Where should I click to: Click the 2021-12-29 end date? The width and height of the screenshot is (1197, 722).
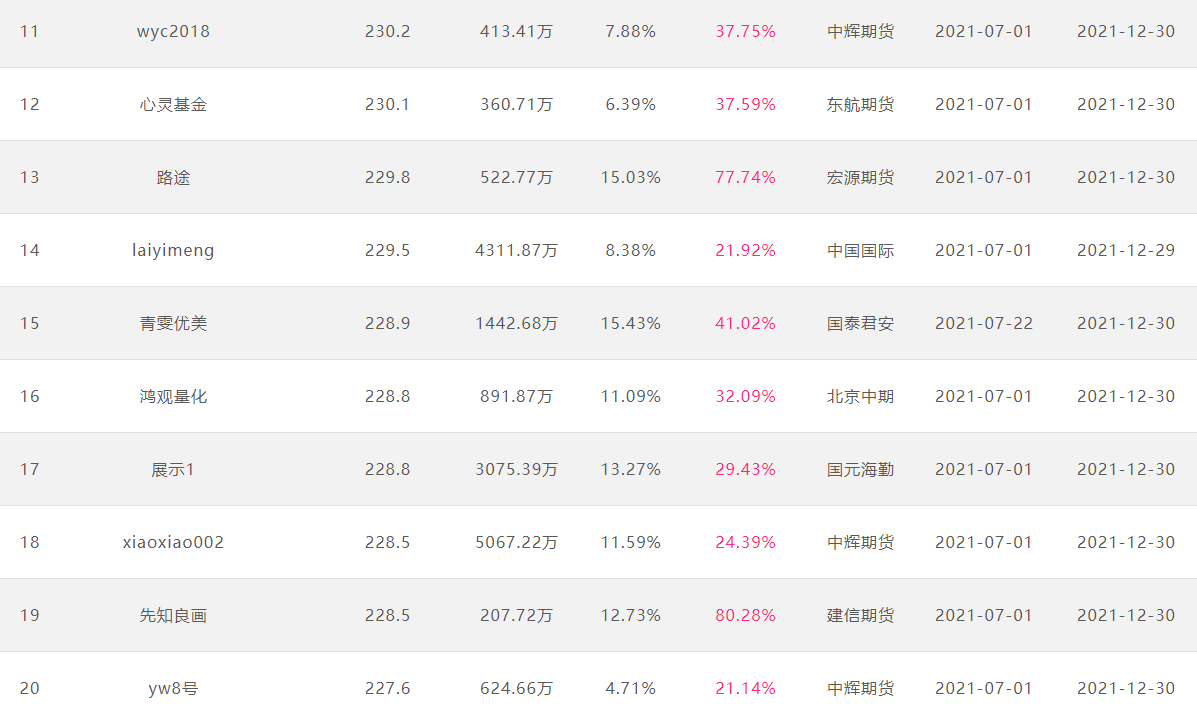pyautogui.click(x=1126, y=250)
